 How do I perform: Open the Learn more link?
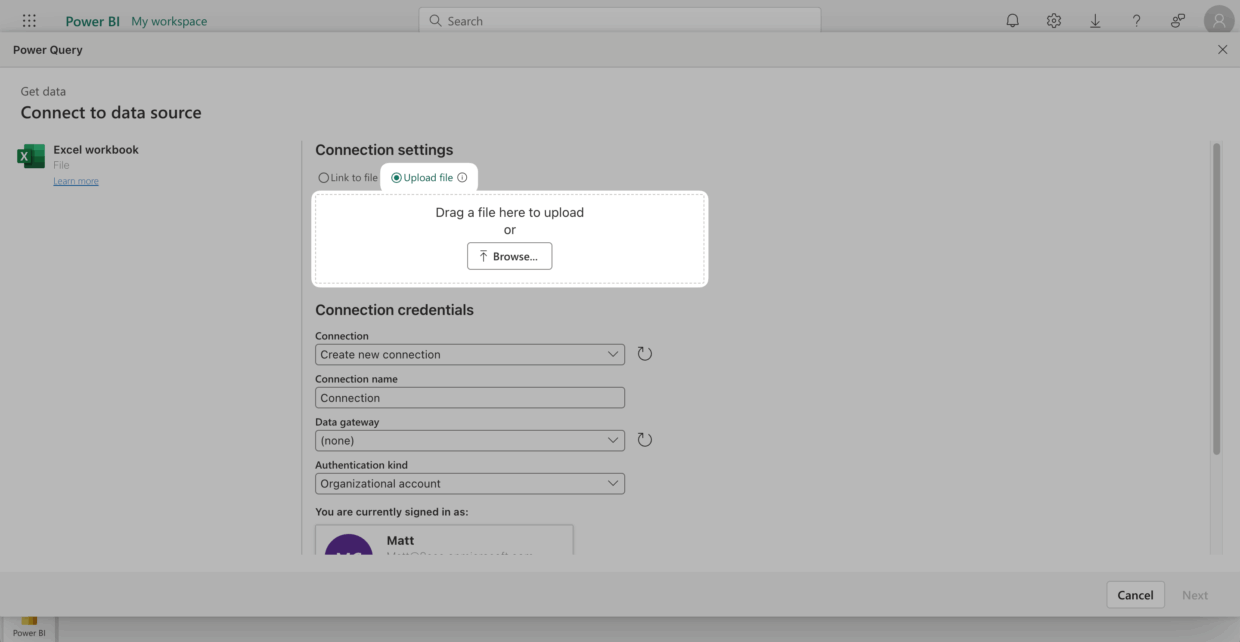click(x=75, y=180)
